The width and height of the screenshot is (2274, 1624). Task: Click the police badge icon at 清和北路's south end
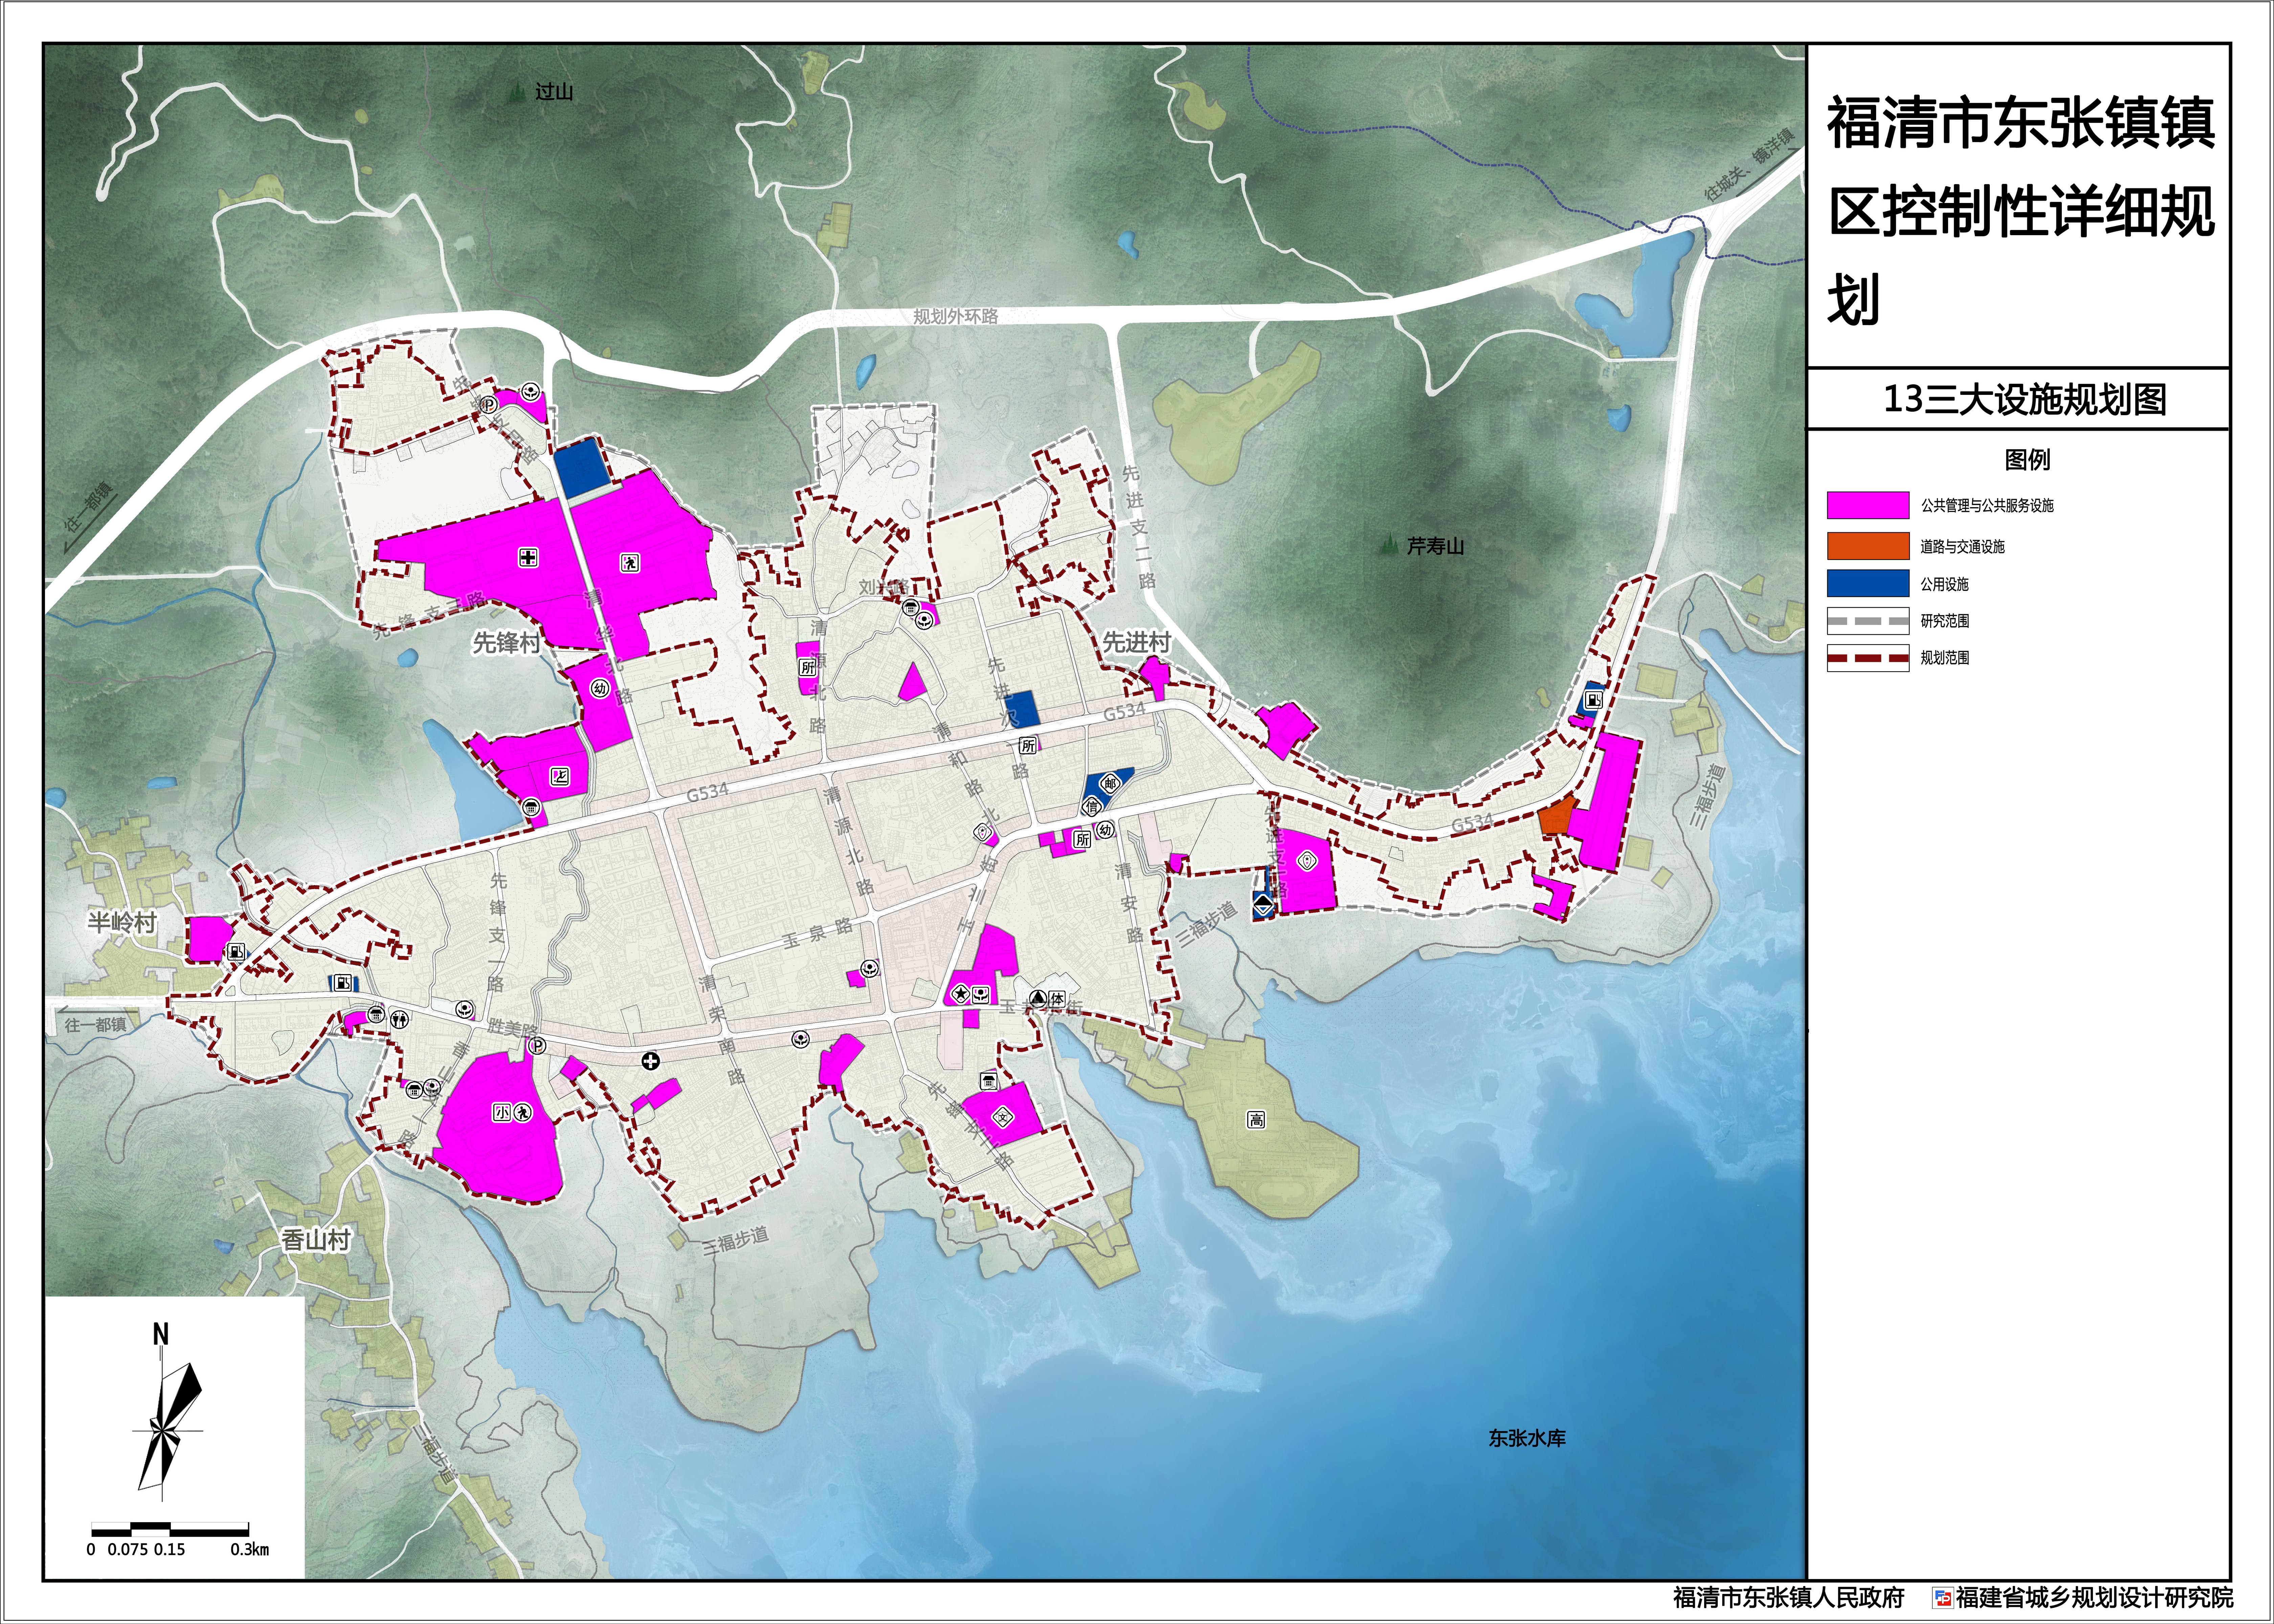pos(983,832)
